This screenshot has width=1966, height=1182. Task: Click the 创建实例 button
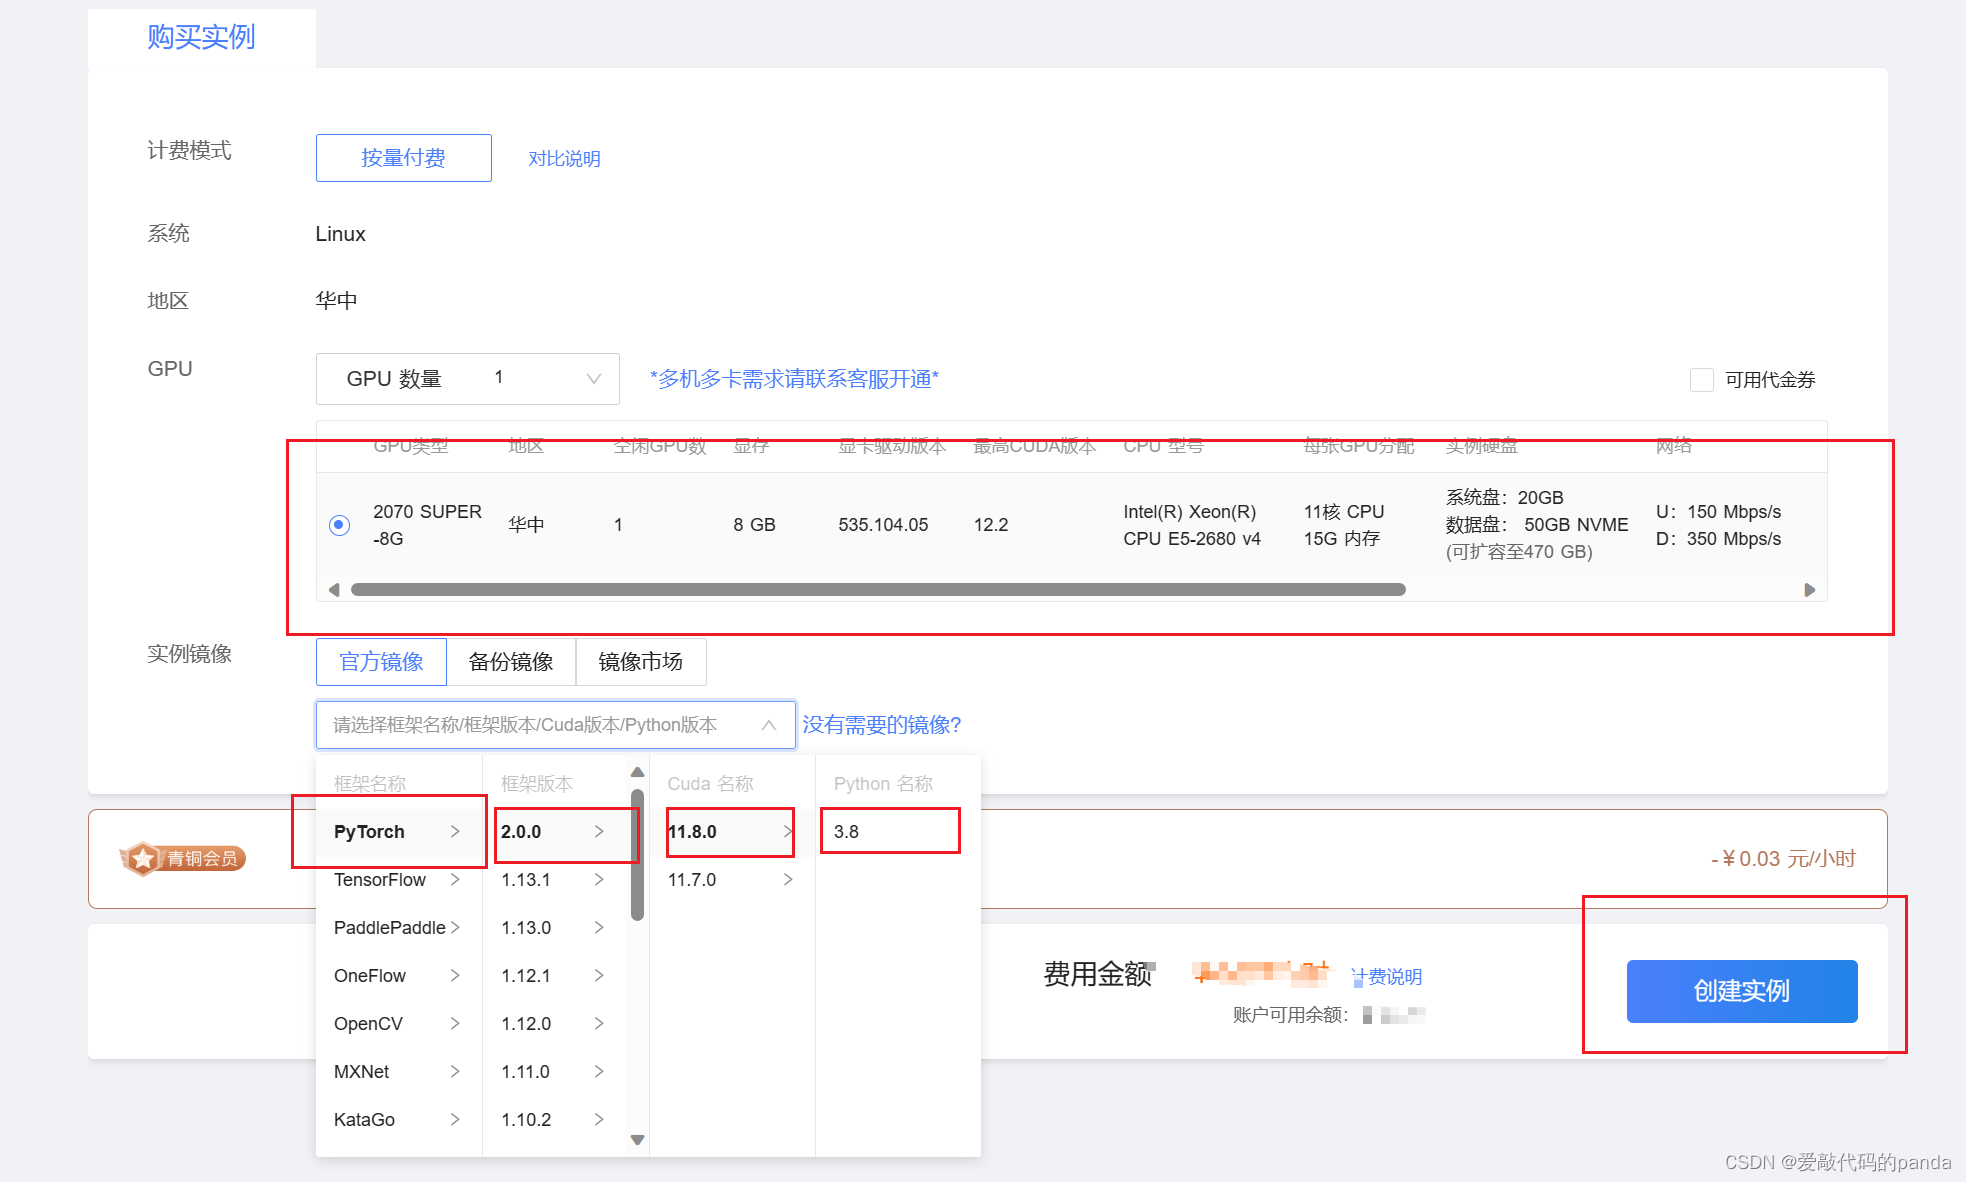click(1741, 991)
